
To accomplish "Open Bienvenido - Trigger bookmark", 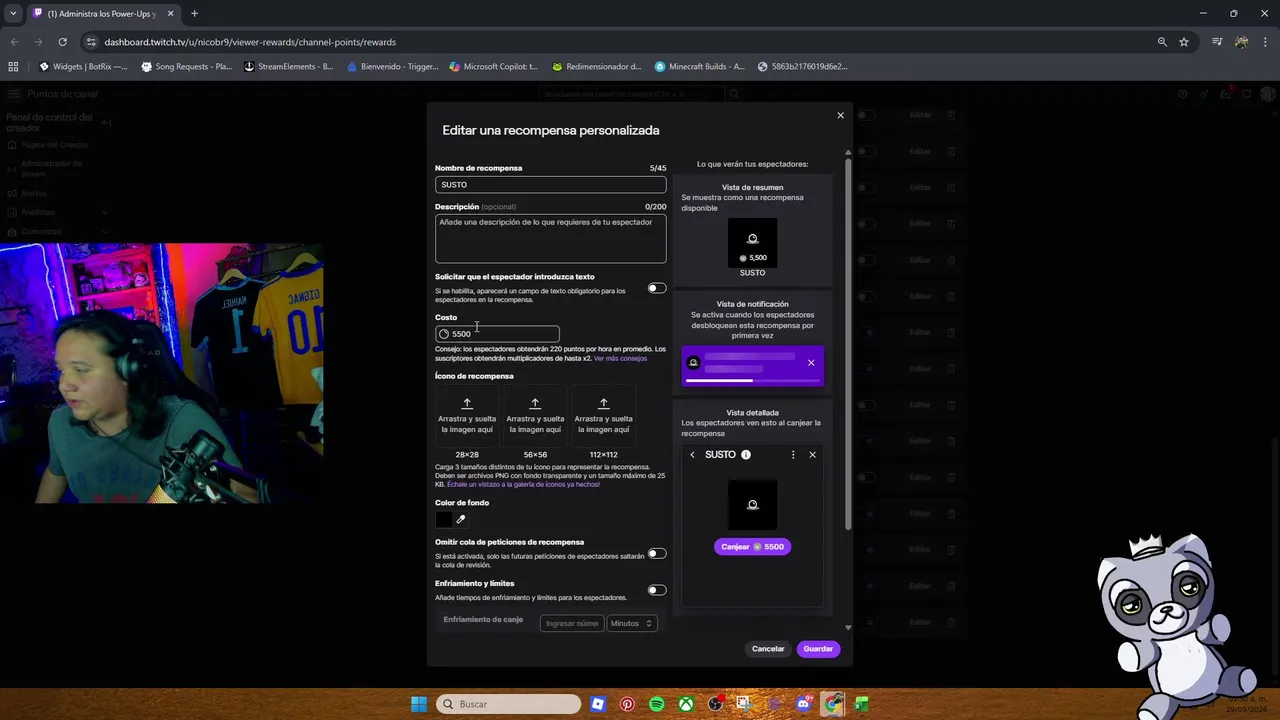I will pyautogui.click(x=393, y=67).
